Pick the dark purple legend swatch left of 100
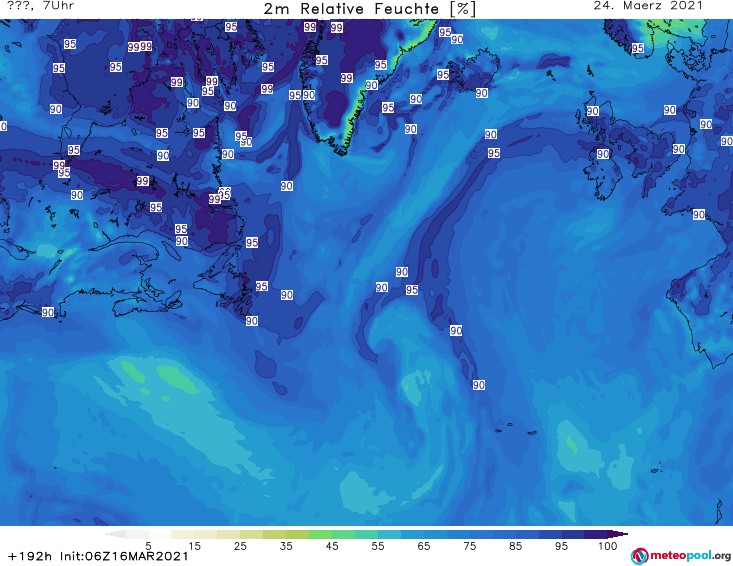 (x=596, y=534)
